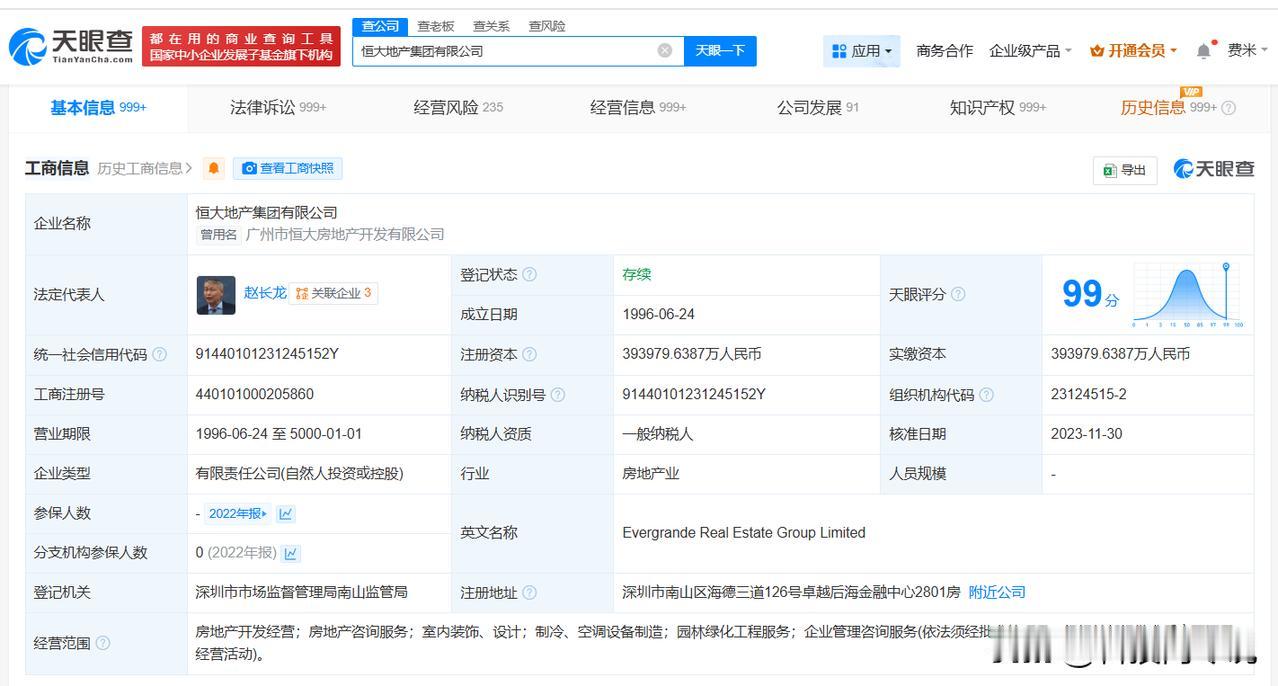This screenshot has height=686, width=1278.
Task: Switch to 查风险 search tab
Action: [547, 26]
